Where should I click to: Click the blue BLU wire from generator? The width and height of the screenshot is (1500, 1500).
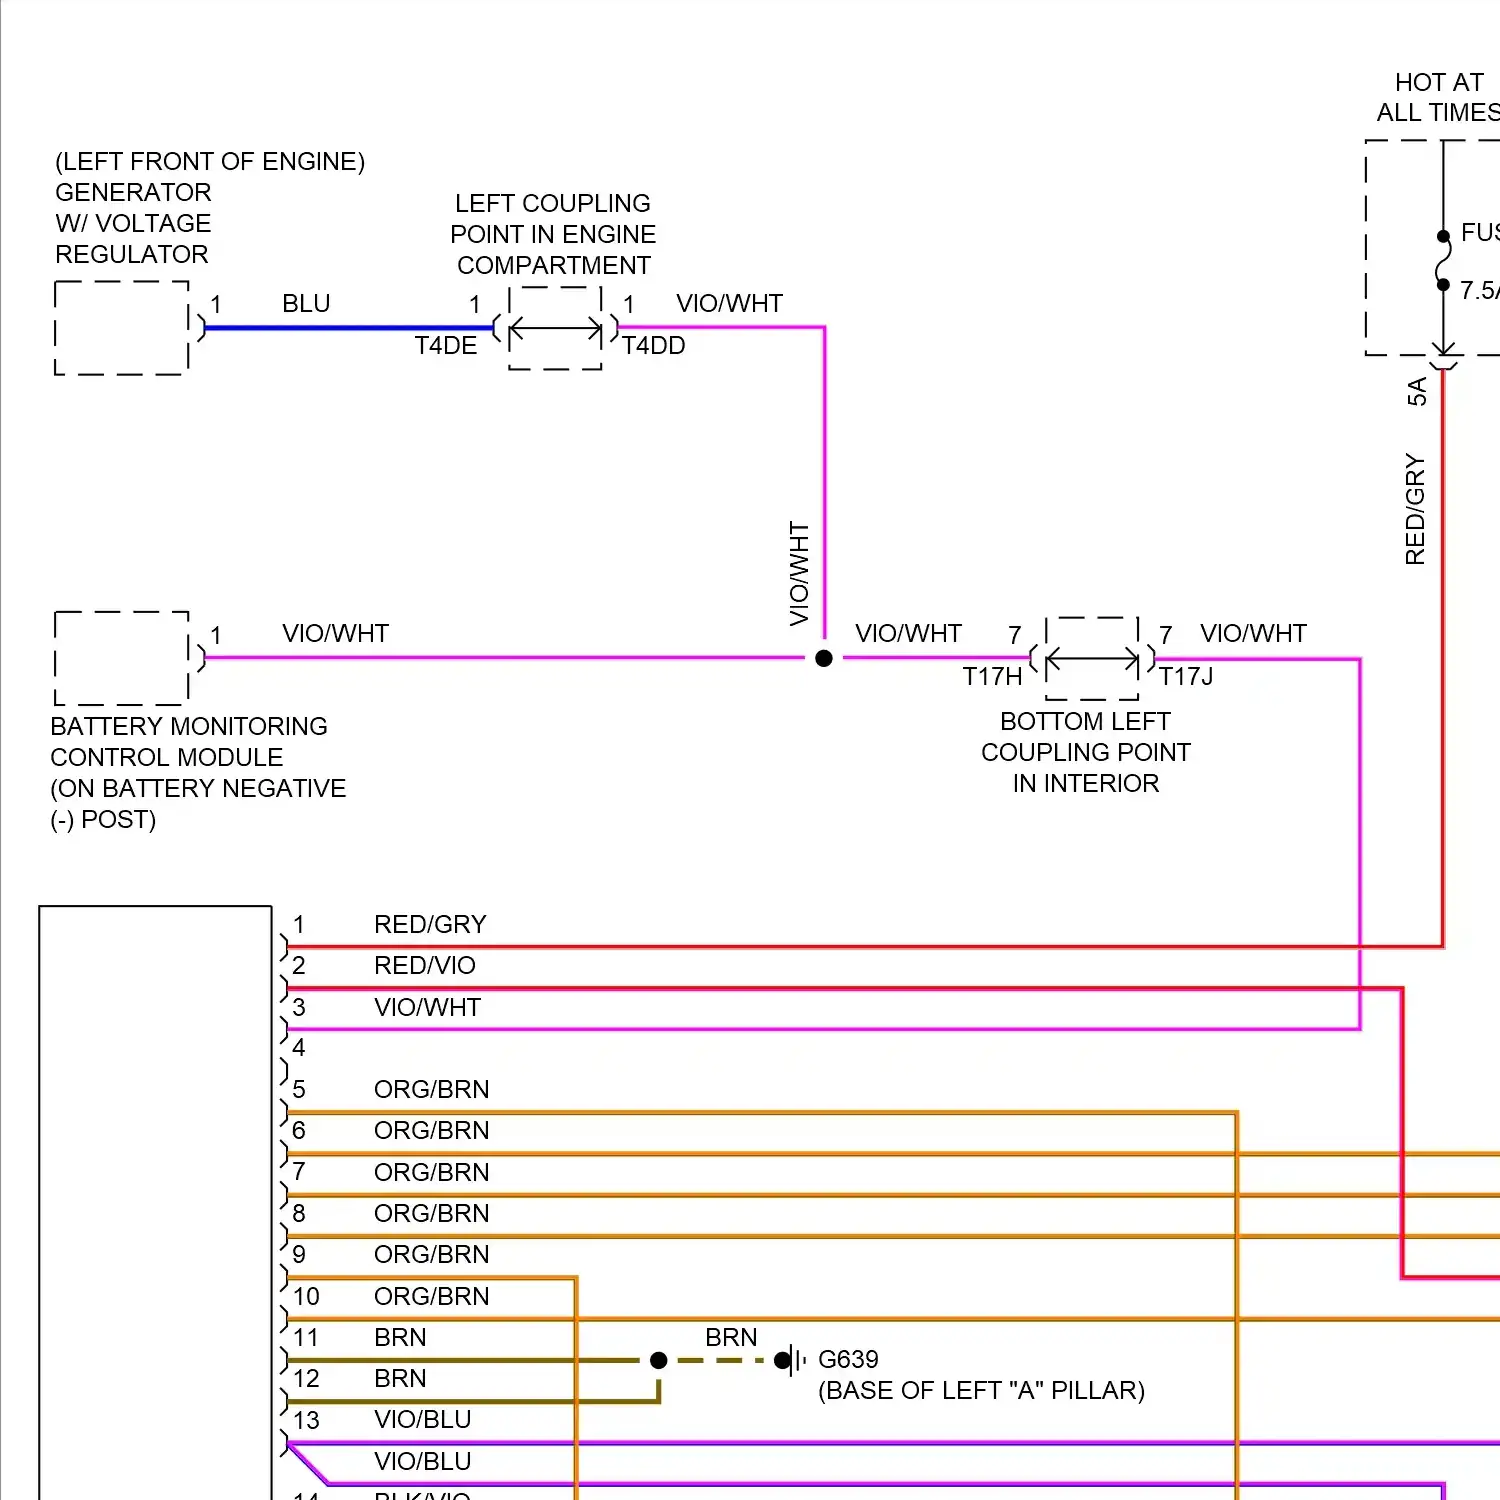(x=349, y=328)
